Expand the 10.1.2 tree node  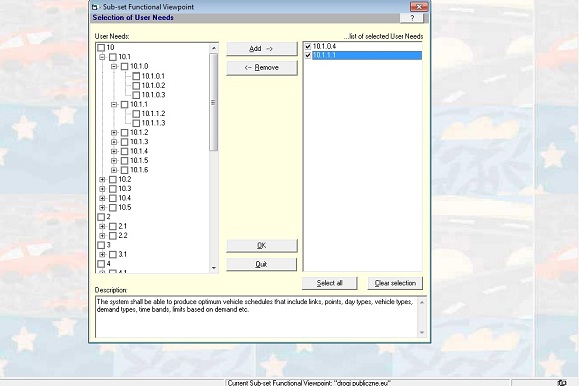pos(114,133)
